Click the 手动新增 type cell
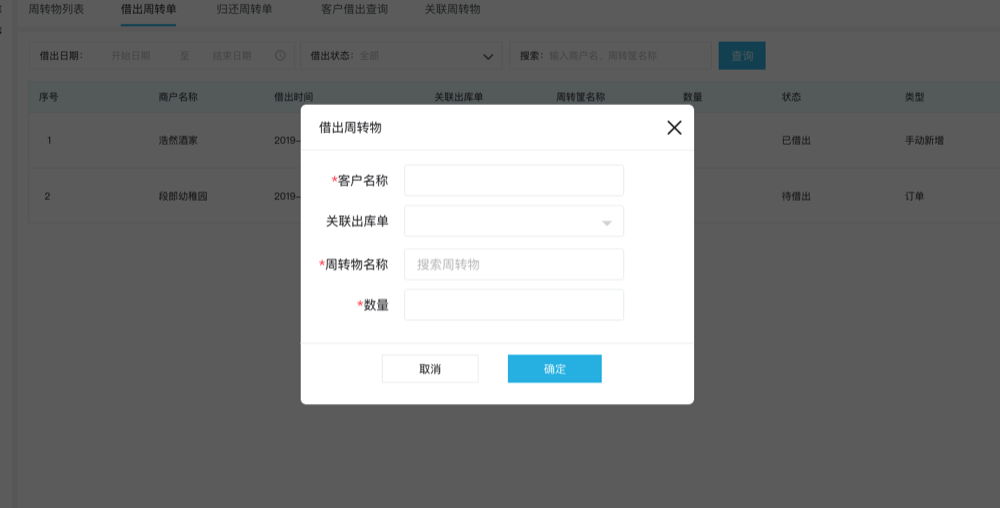Image resolution: width=1000 pixels, height=508 pixels. point(924,140)
